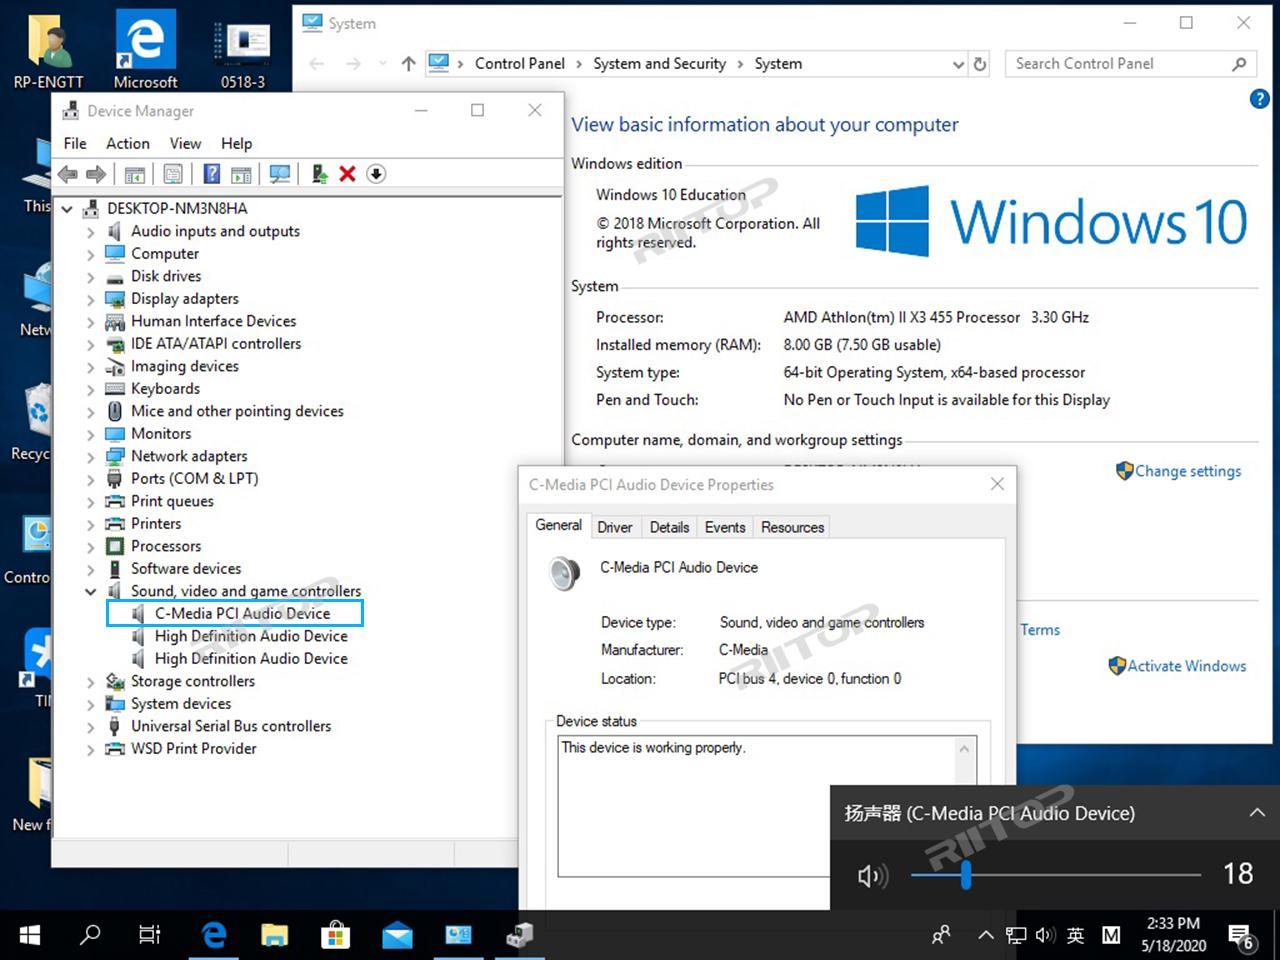Click the Properties icon in Device Manager toolbar
Image resolution: width=1280 pixels, height=960 pixels.
pyautogui.click(x=173, y=174)
